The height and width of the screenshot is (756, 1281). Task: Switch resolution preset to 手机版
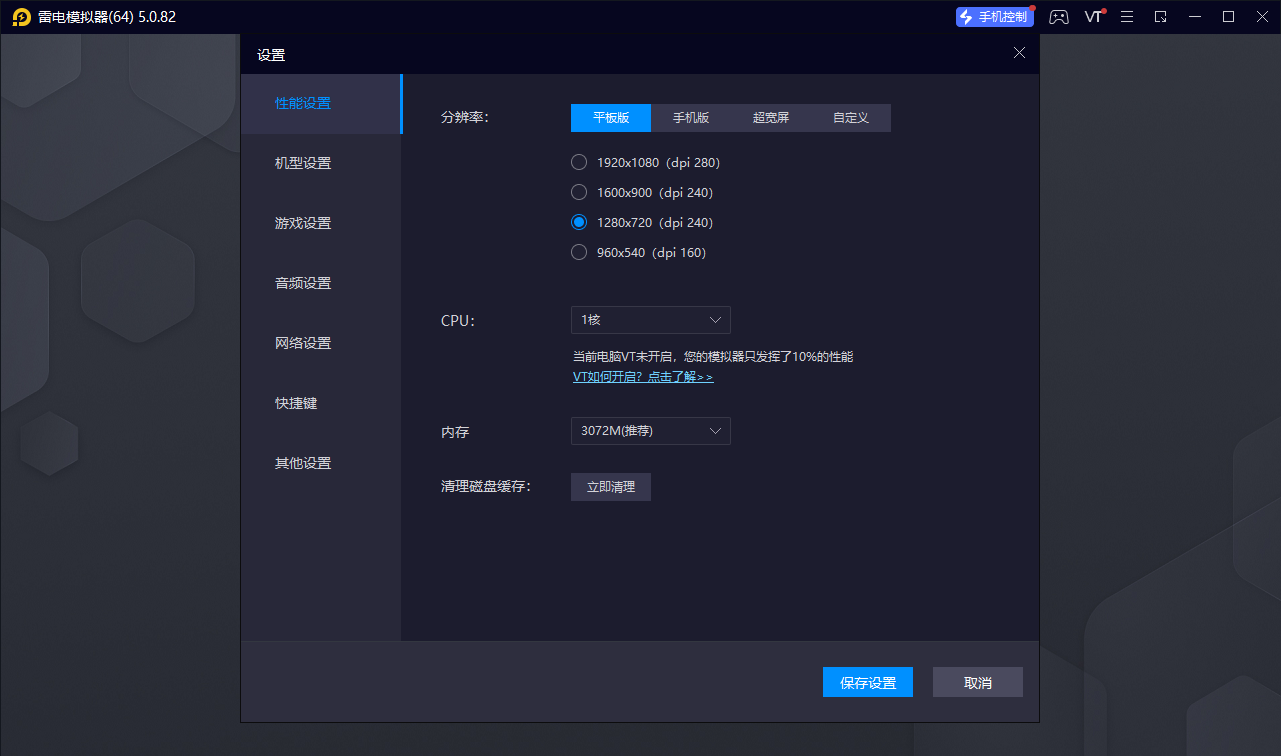click(691, 117)
